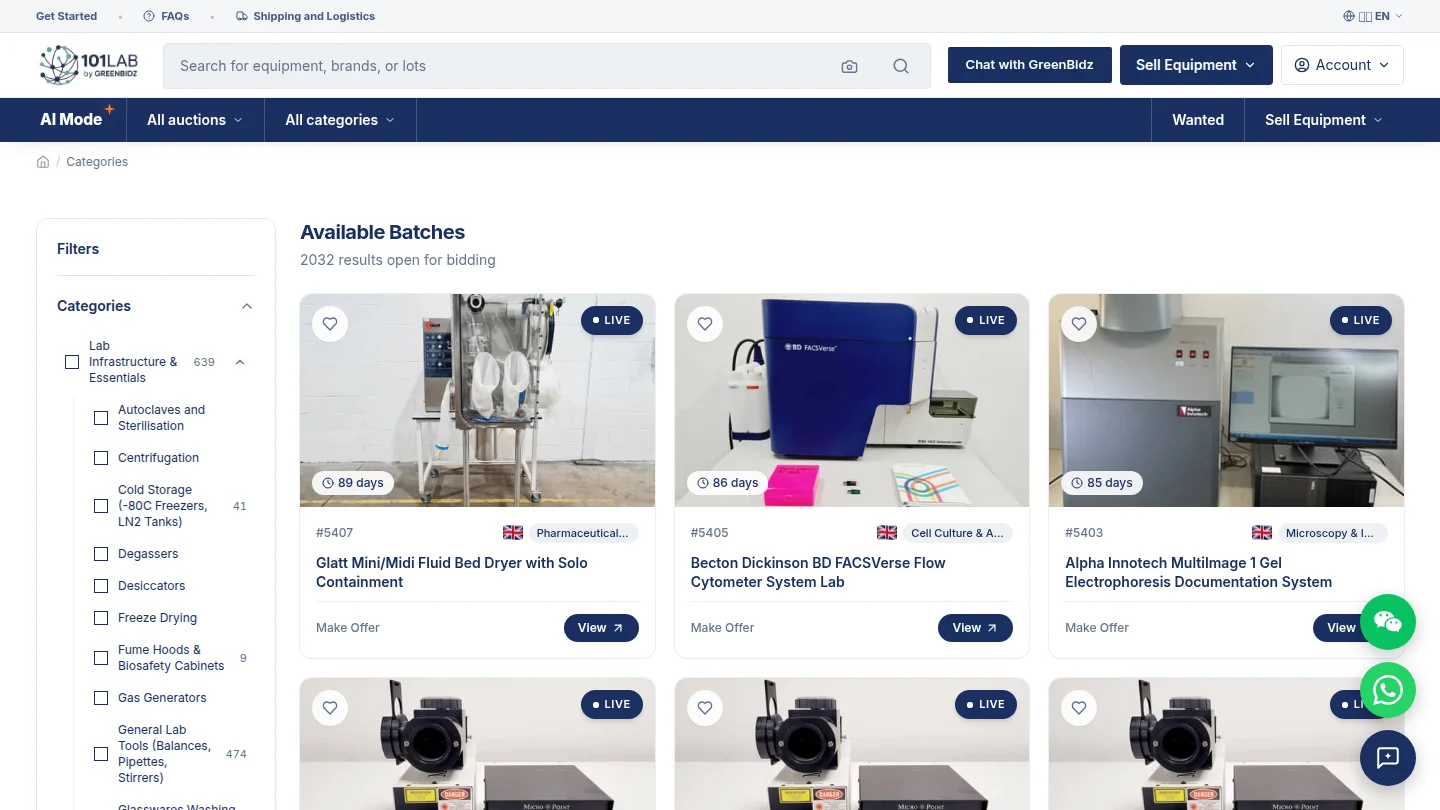Click the 89 days timer badge
This screenshot has width=1440, height=810.
coord(352,483)
